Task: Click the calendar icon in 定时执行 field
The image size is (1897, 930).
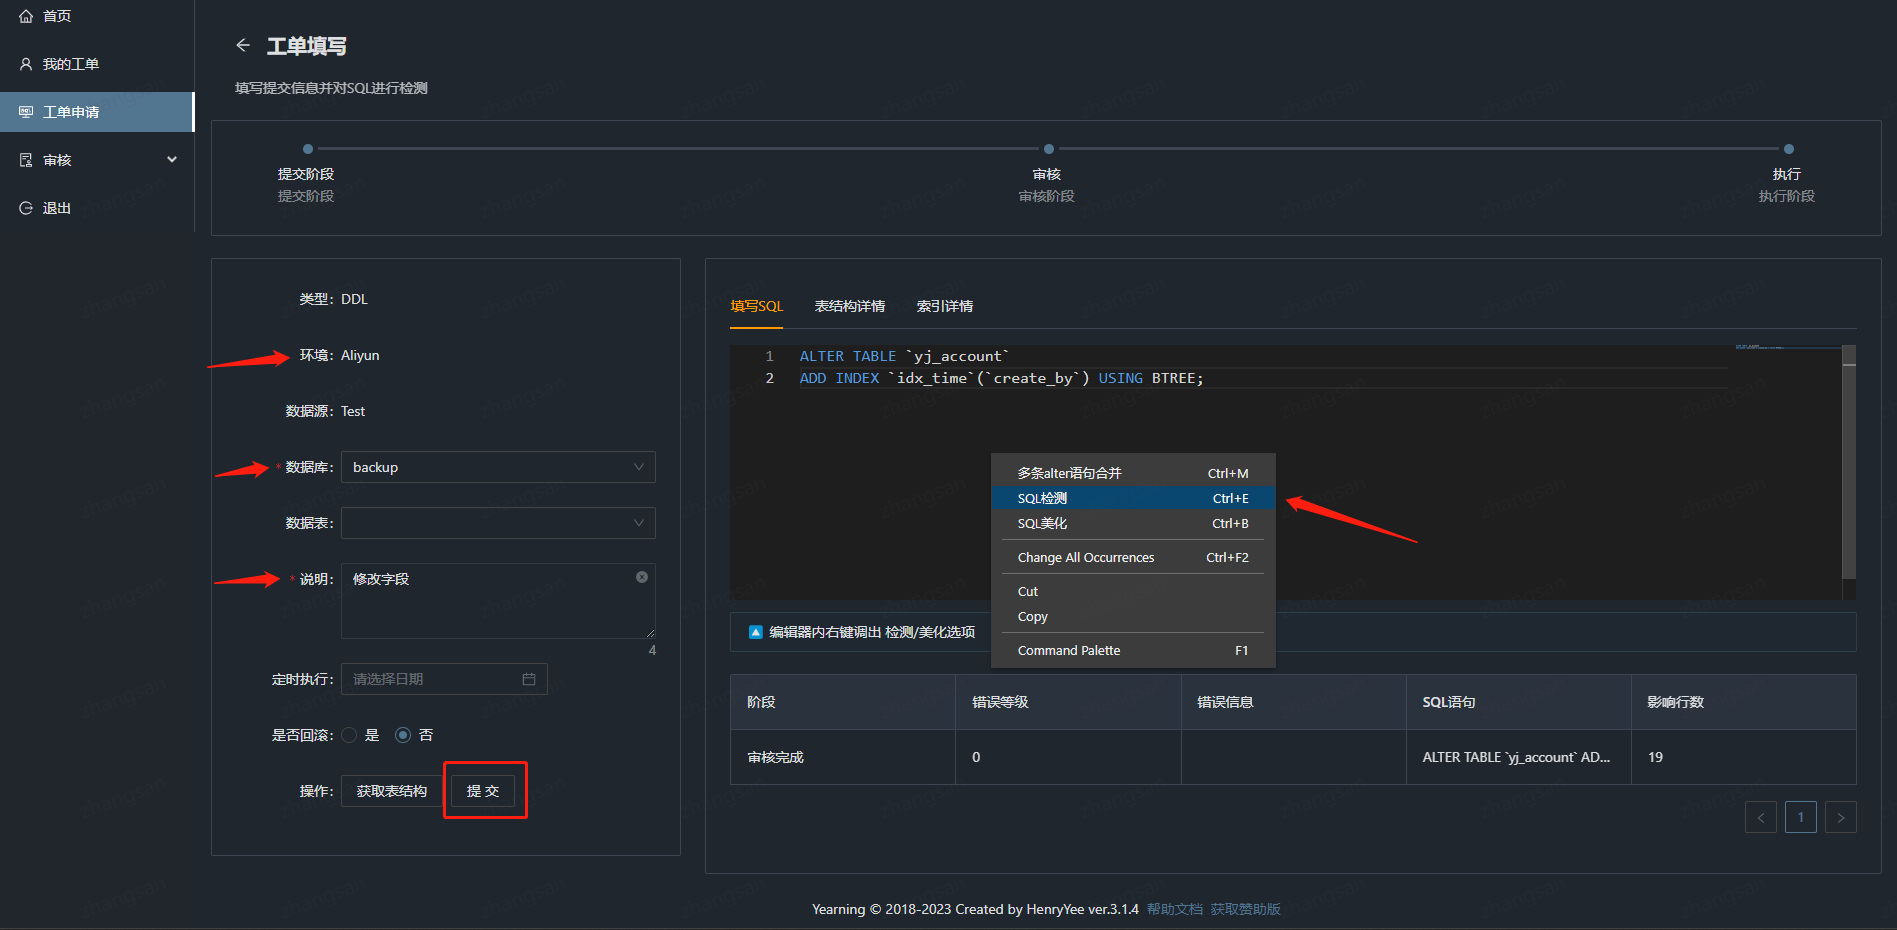Action: [529, 679]
